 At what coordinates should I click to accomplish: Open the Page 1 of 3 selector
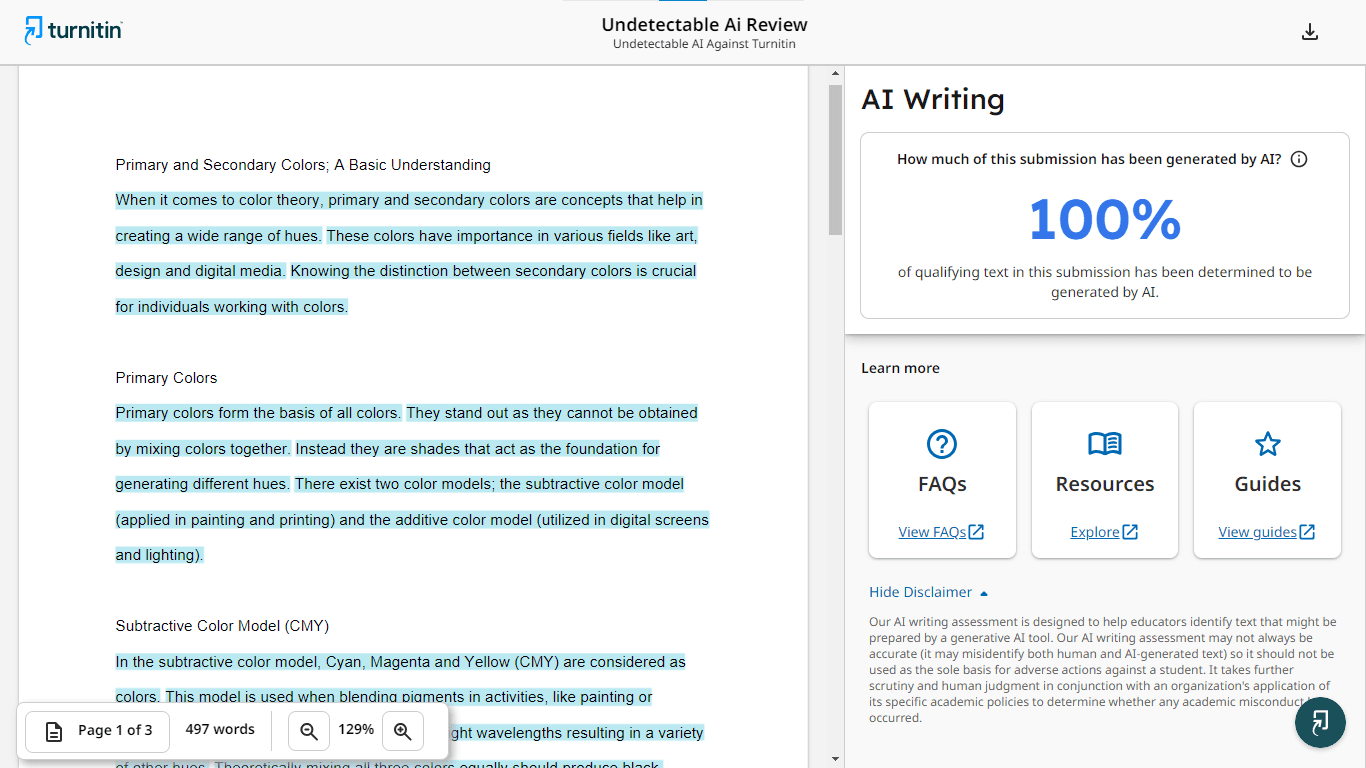98,731
